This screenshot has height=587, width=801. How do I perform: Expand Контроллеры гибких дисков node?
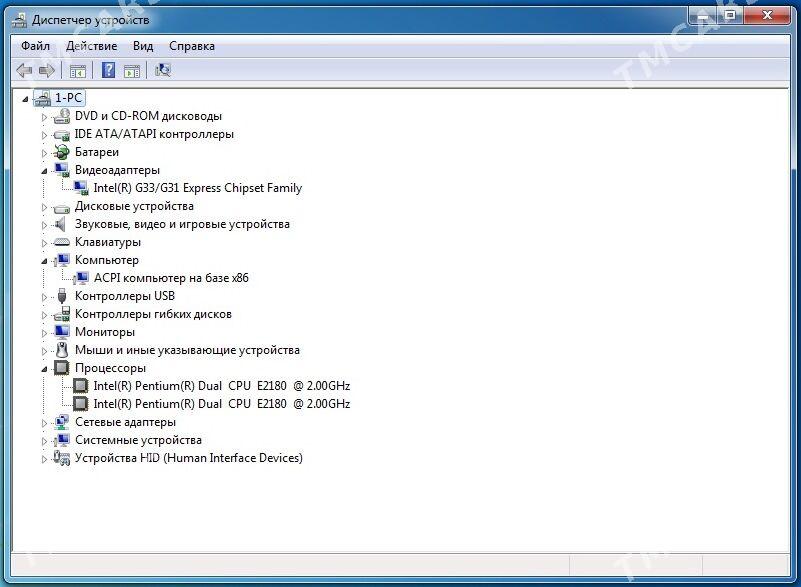pyautogui.click(x=44, y=315)
